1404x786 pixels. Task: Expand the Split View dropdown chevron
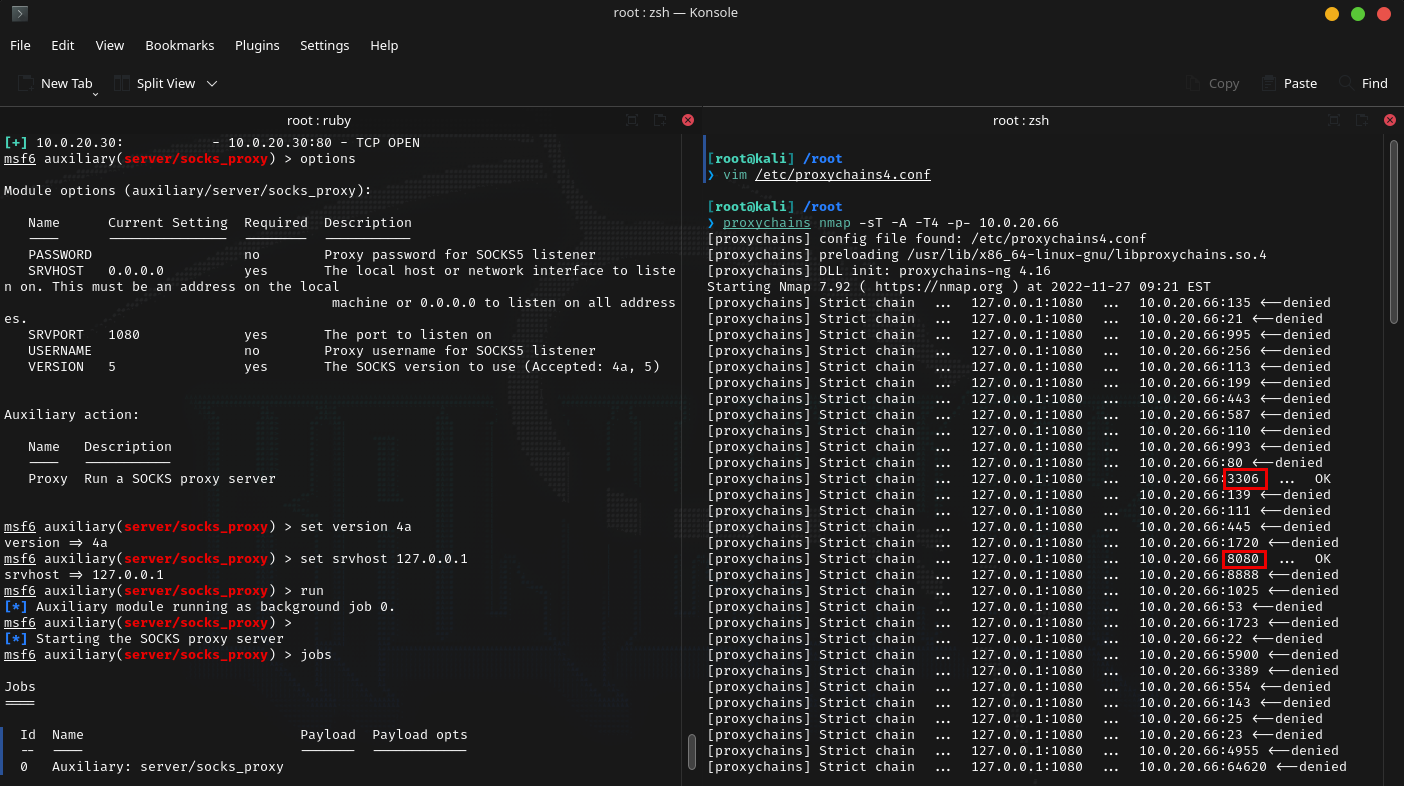(x=212, y=84)
